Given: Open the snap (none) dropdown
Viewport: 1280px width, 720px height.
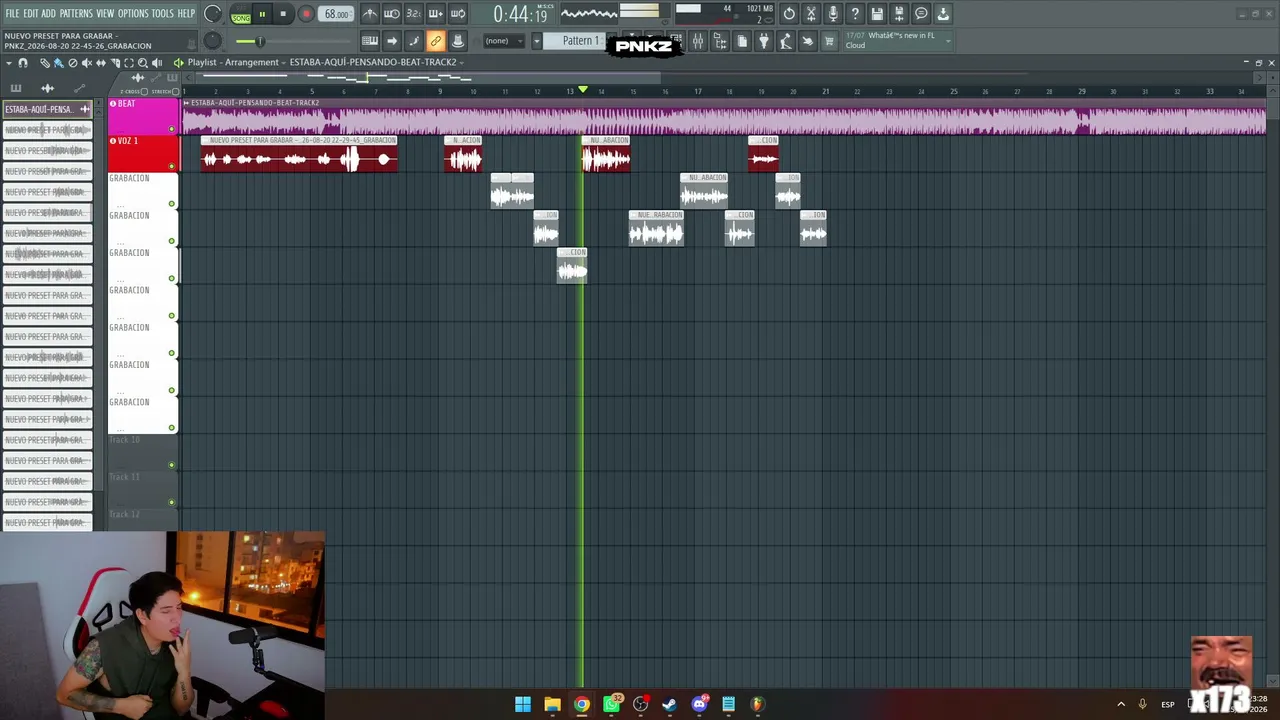Looking at the screenshot, I should click(503, 41).
